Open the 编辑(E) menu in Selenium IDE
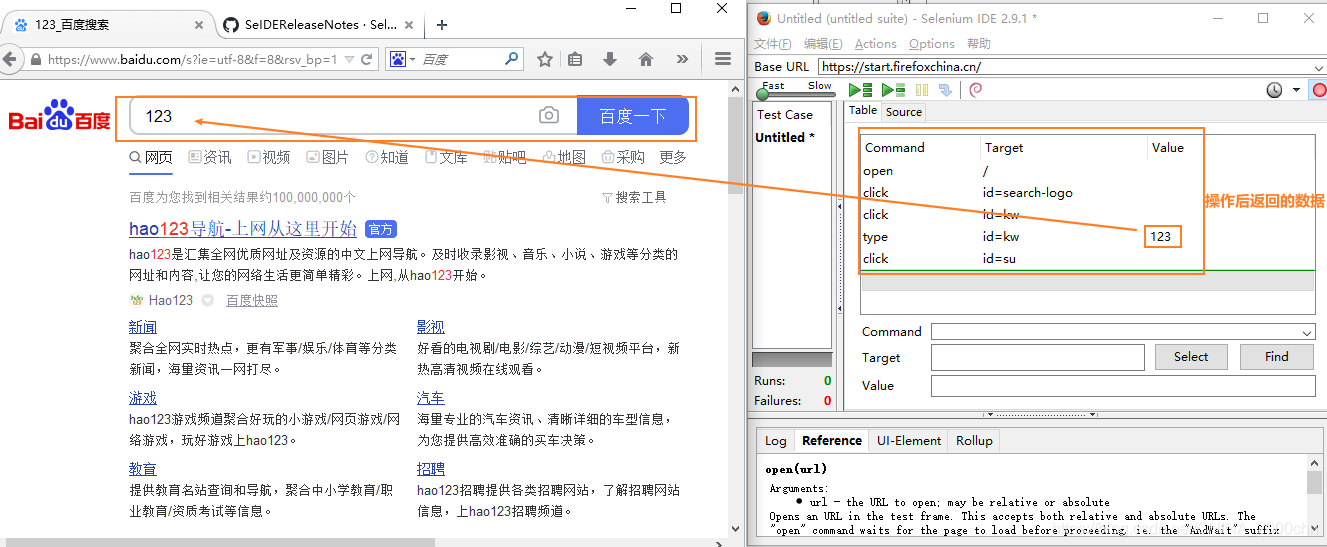 [x=823, y=44]
